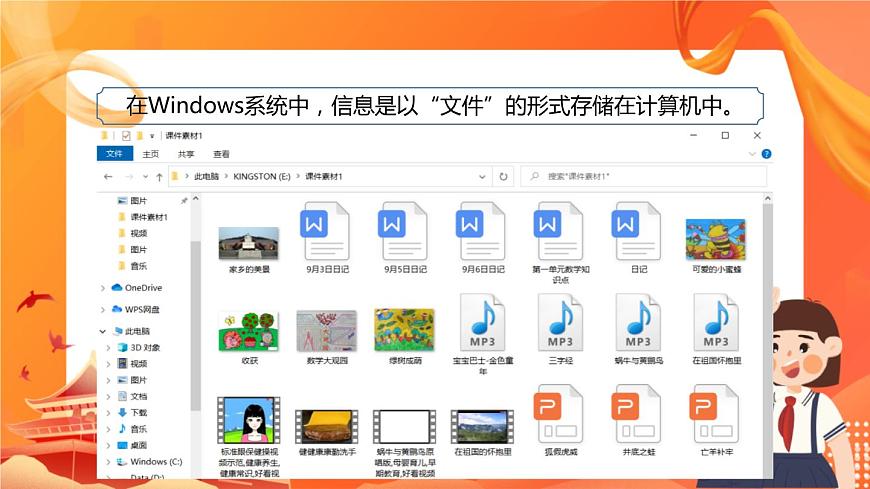
Task: Click KINGSTON (E:) in the address path
Action: pyautogui.click(x=262, y=177)
